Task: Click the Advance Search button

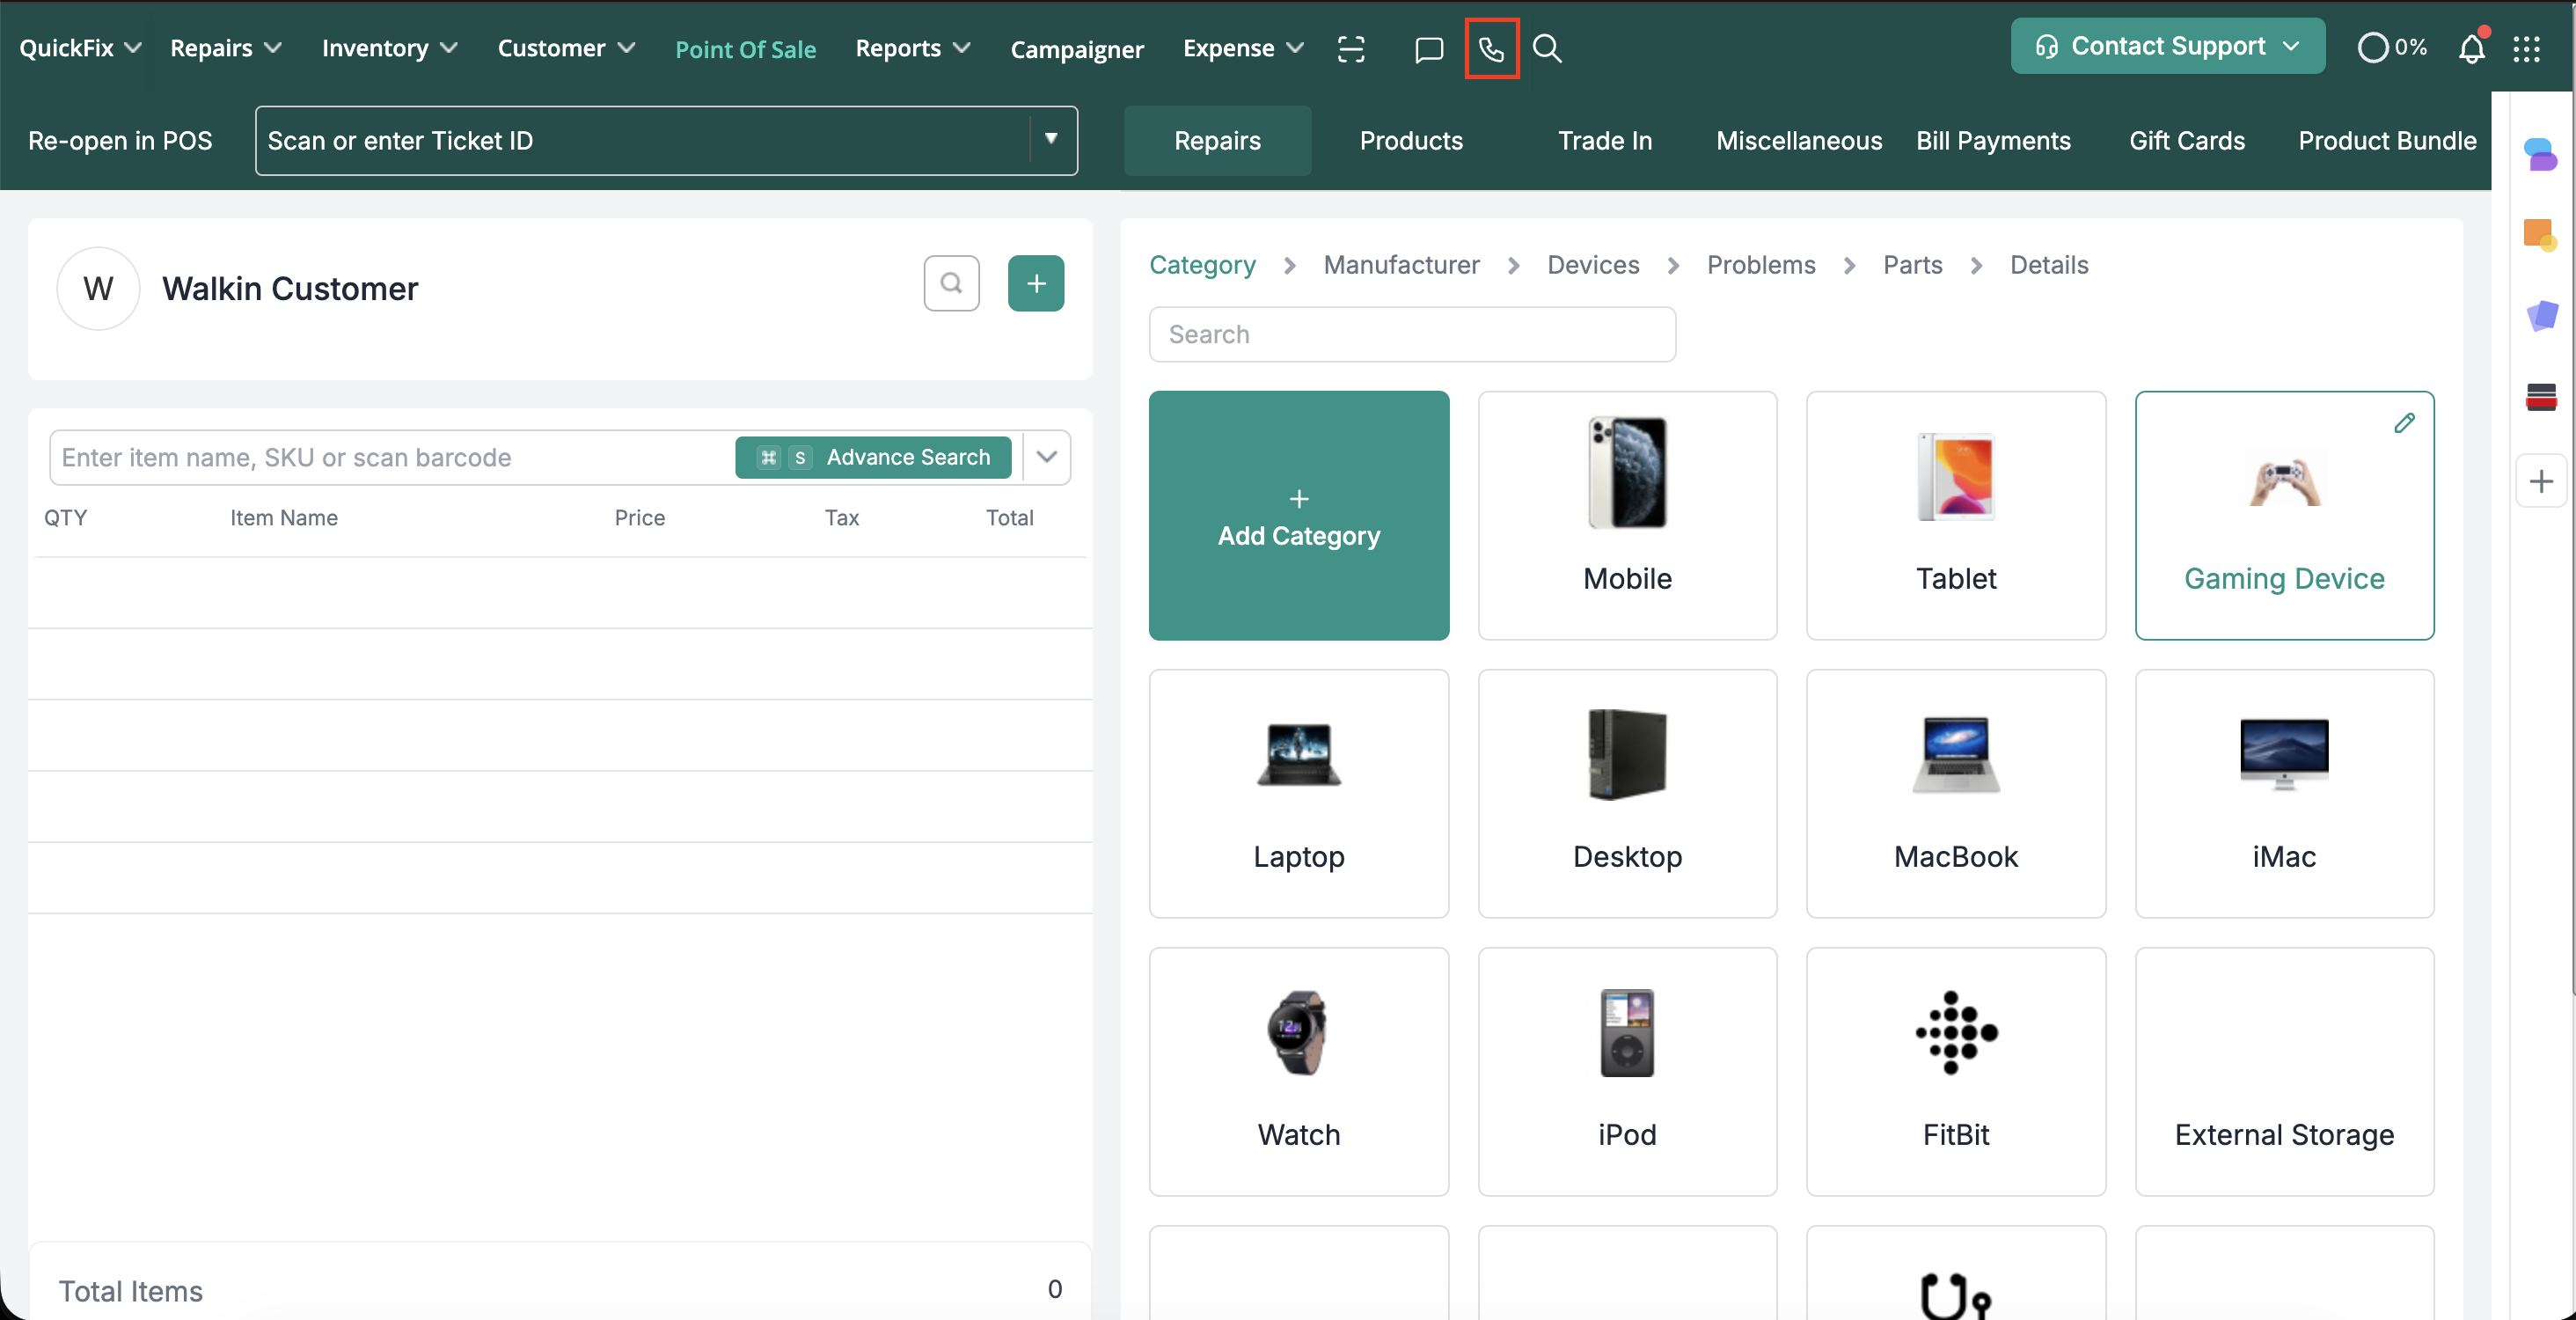Action: [x=873, y=457]
